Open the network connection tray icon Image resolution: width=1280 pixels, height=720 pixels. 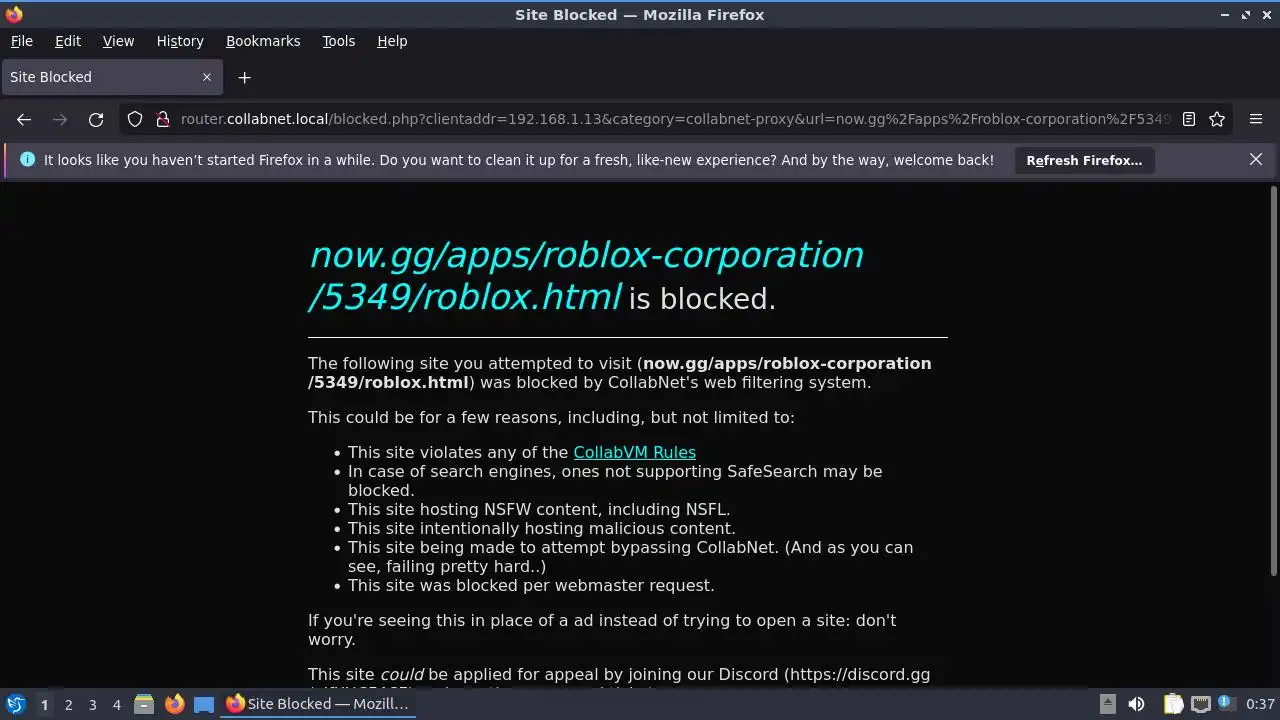[1201, 704]
